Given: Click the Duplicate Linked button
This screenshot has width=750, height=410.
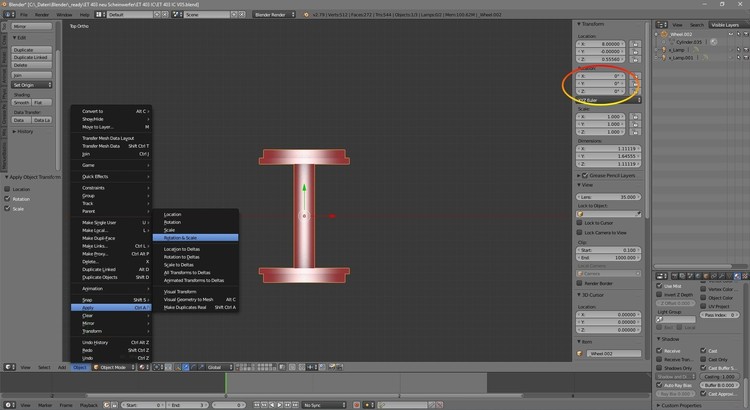Looking at the screenshot, I should (32, 57).
